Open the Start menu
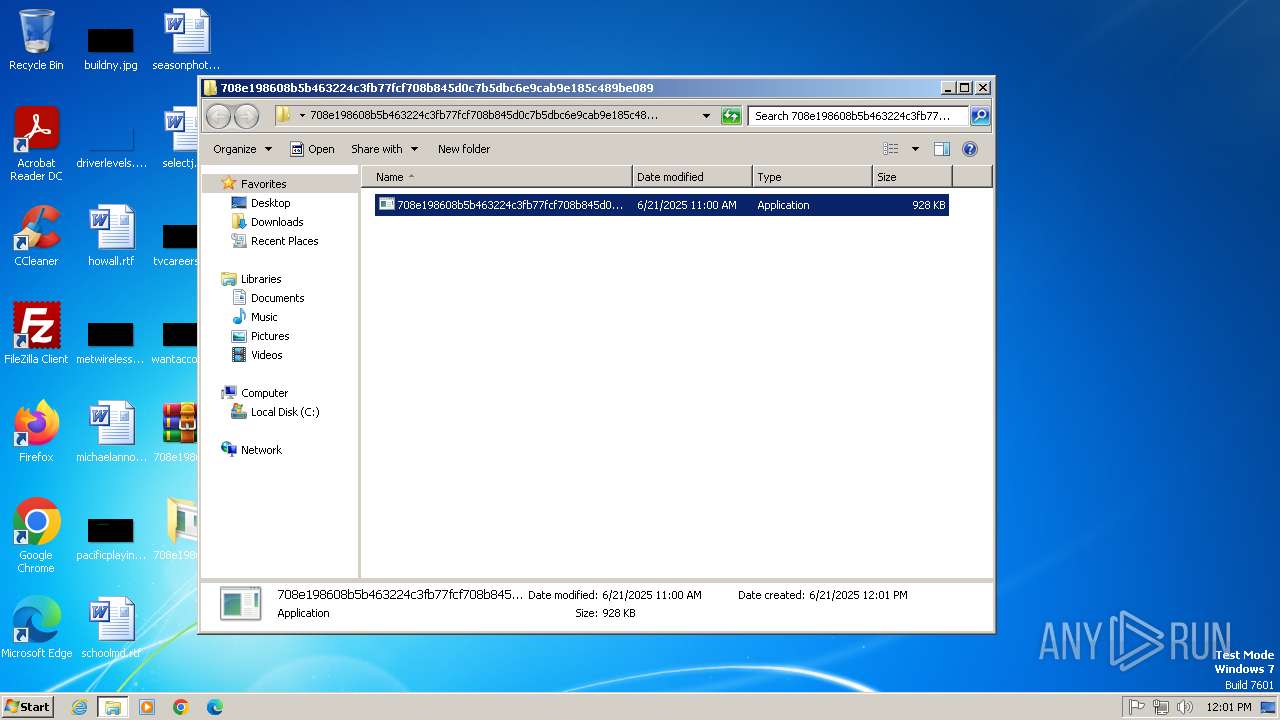The image size is (1280, 720). coord(27,706)
